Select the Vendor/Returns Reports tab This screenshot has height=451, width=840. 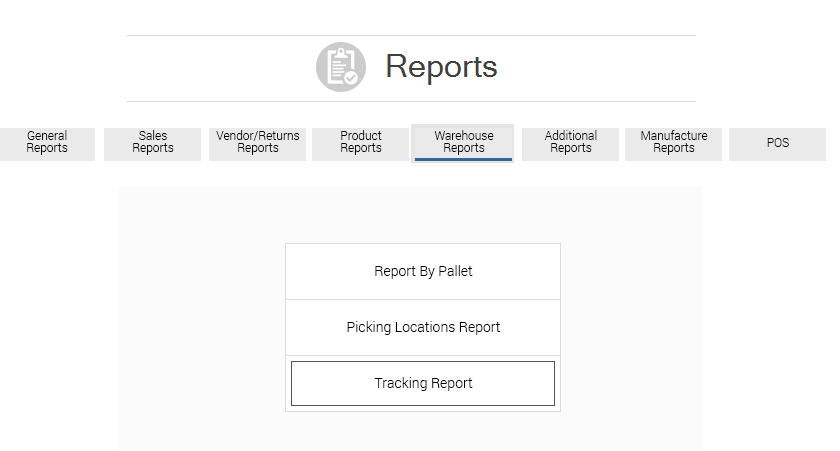[258, 143]
